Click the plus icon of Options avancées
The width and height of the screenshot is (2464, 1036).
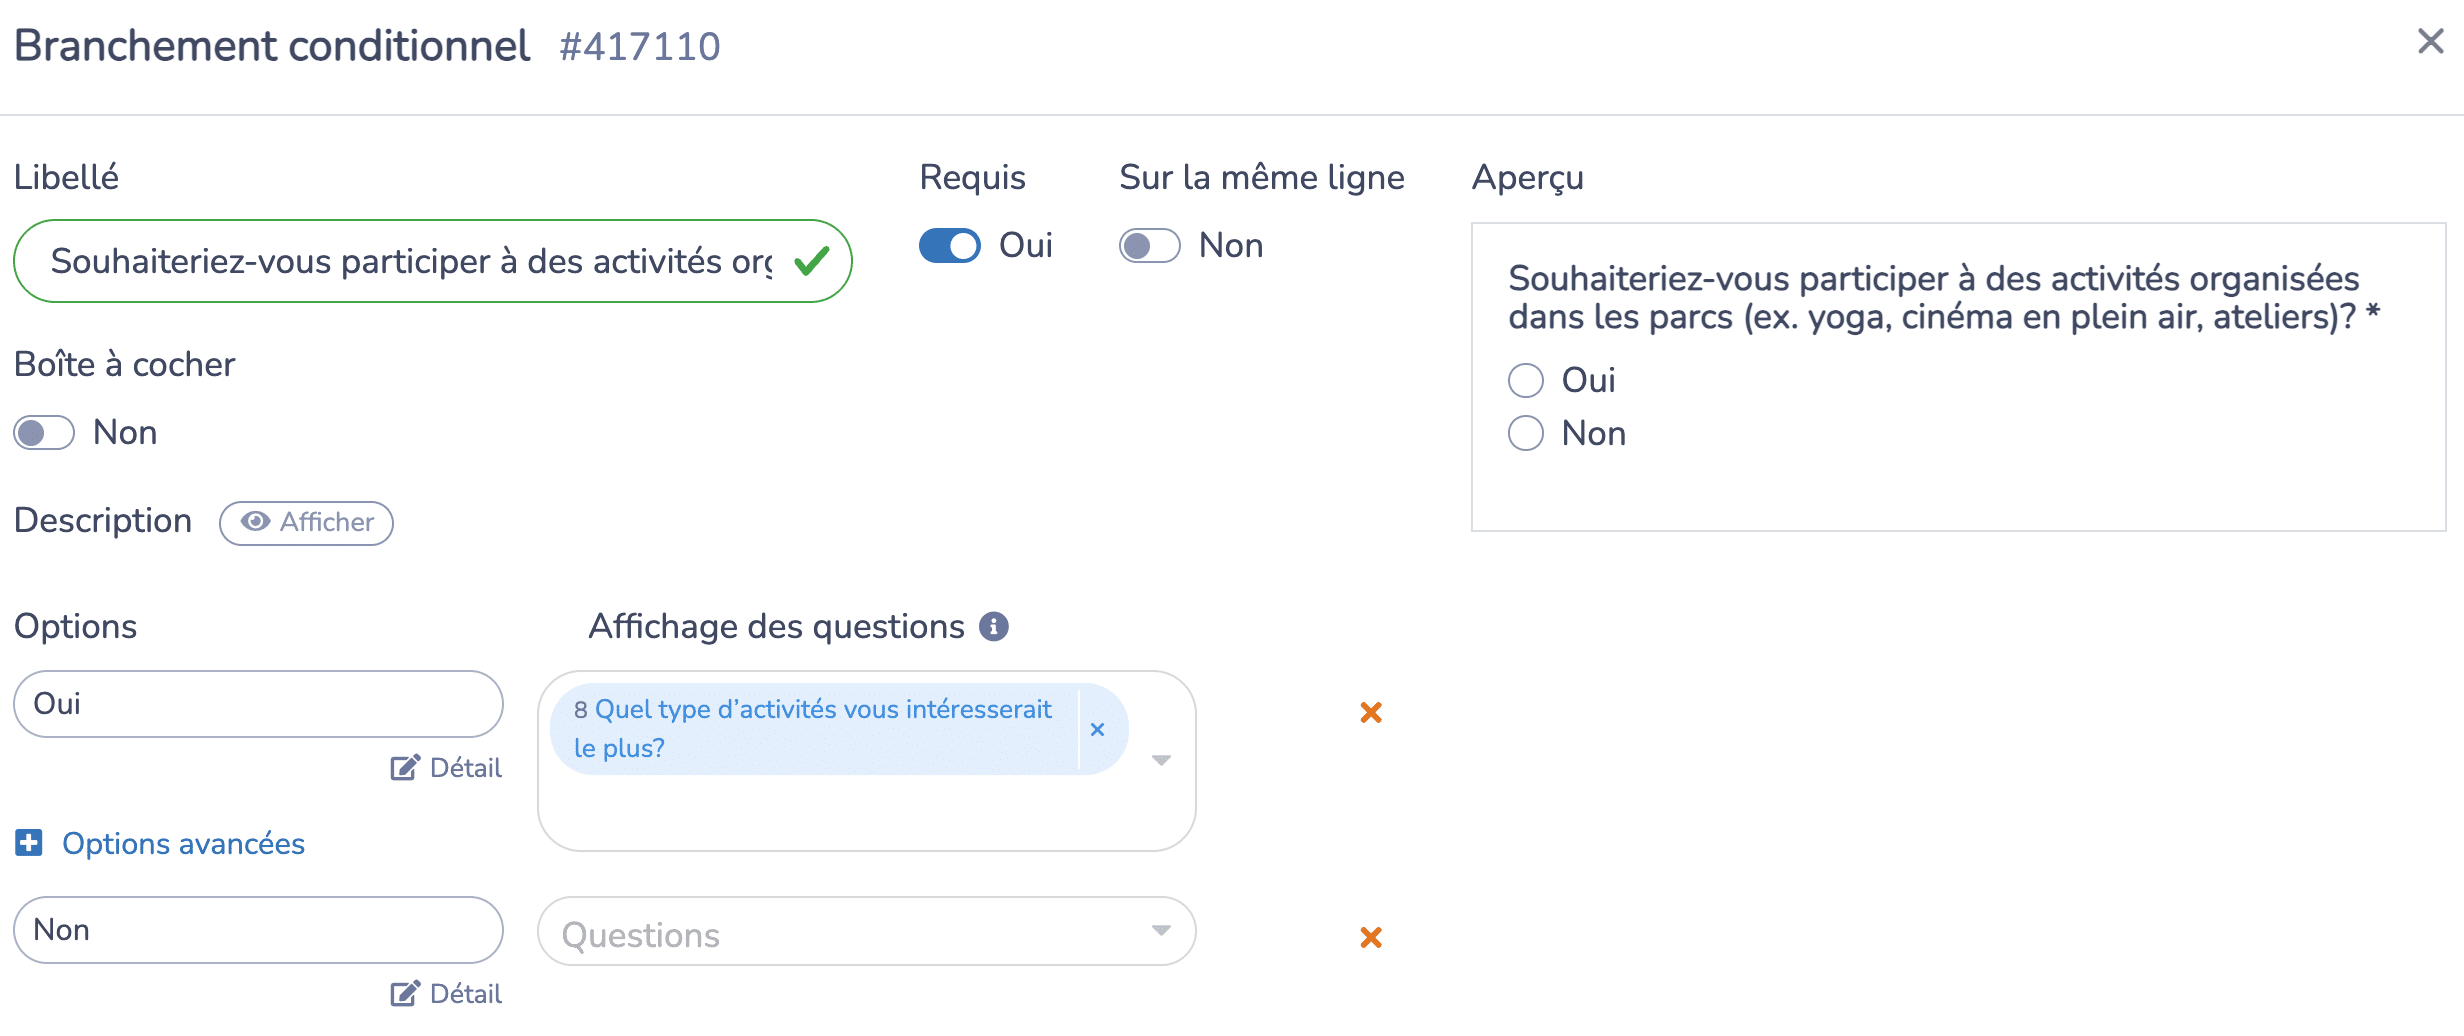29,843
